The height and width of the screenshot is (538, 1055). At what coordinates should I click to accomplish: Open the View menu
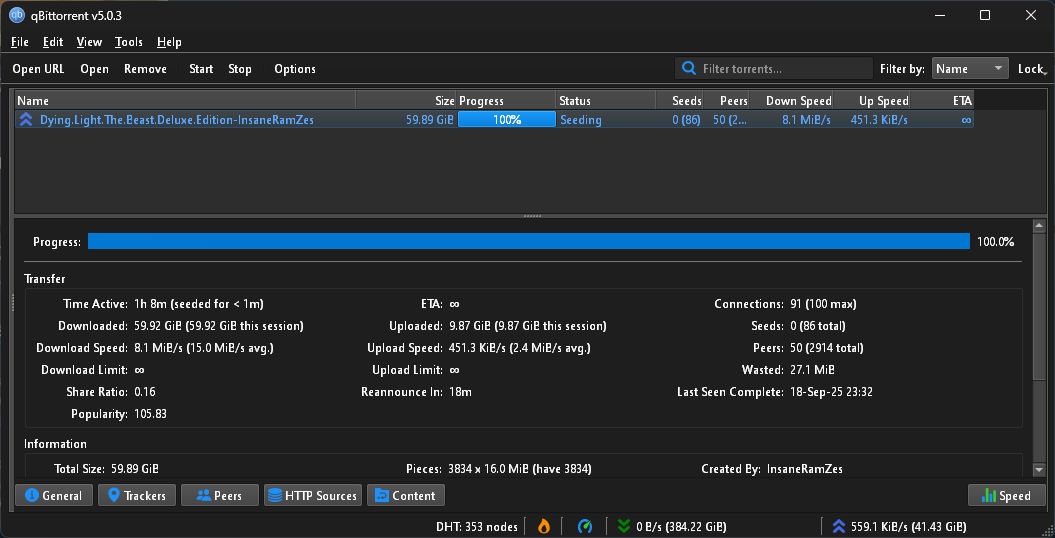pyautogui.click(x=89, y=42)
